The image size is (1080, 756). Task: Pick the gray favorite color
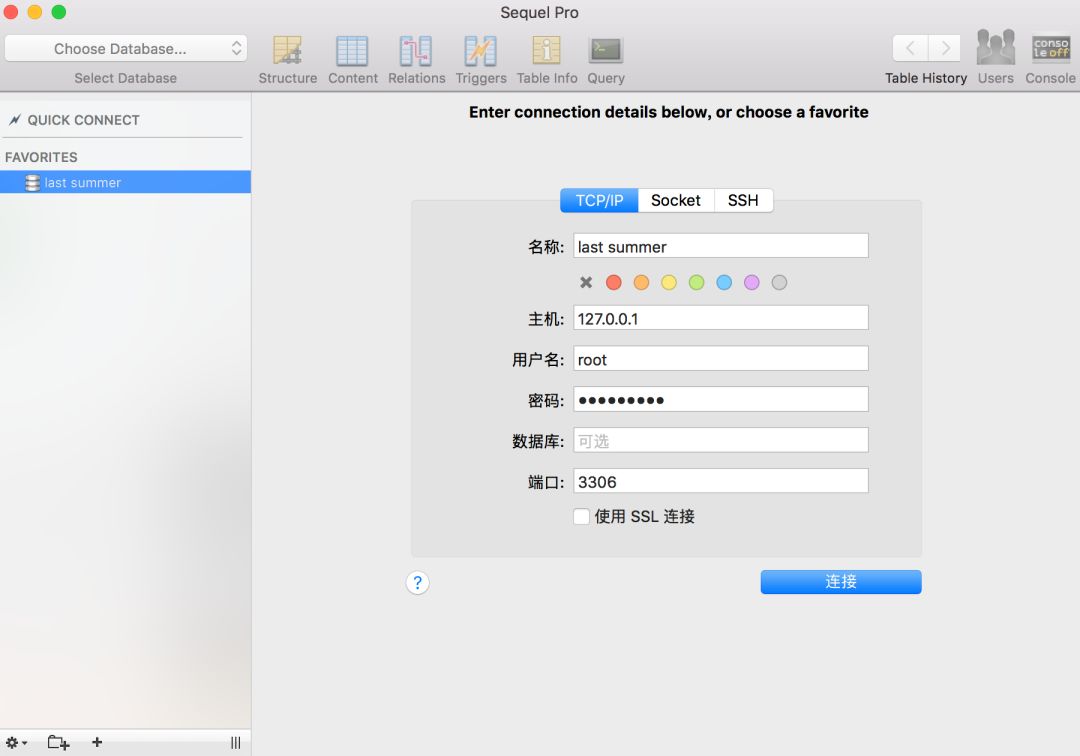tap(779, 282)
